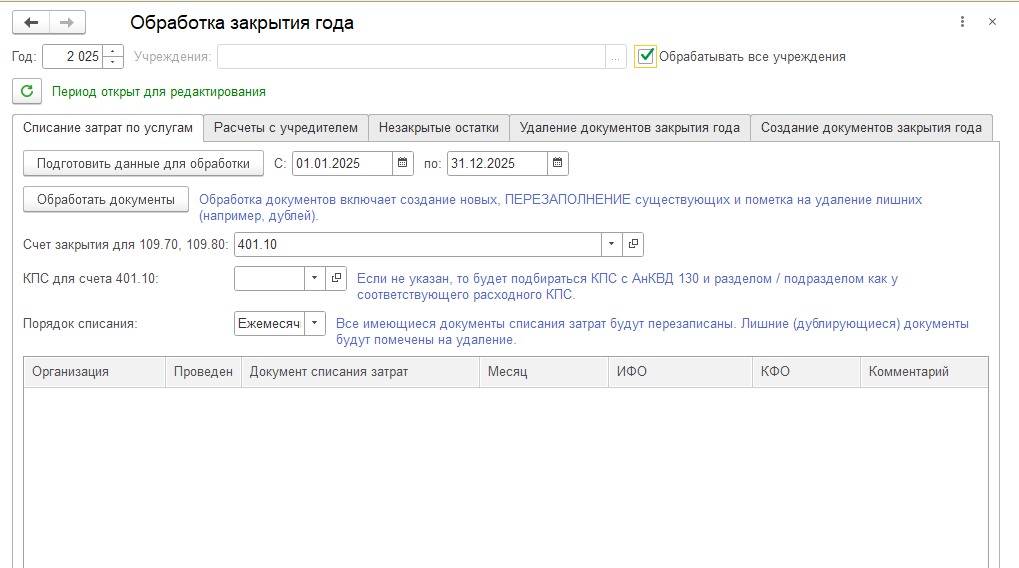Click the hint starting Если не указан
This screenshot has height=568, width=1019.
(627, 287)
